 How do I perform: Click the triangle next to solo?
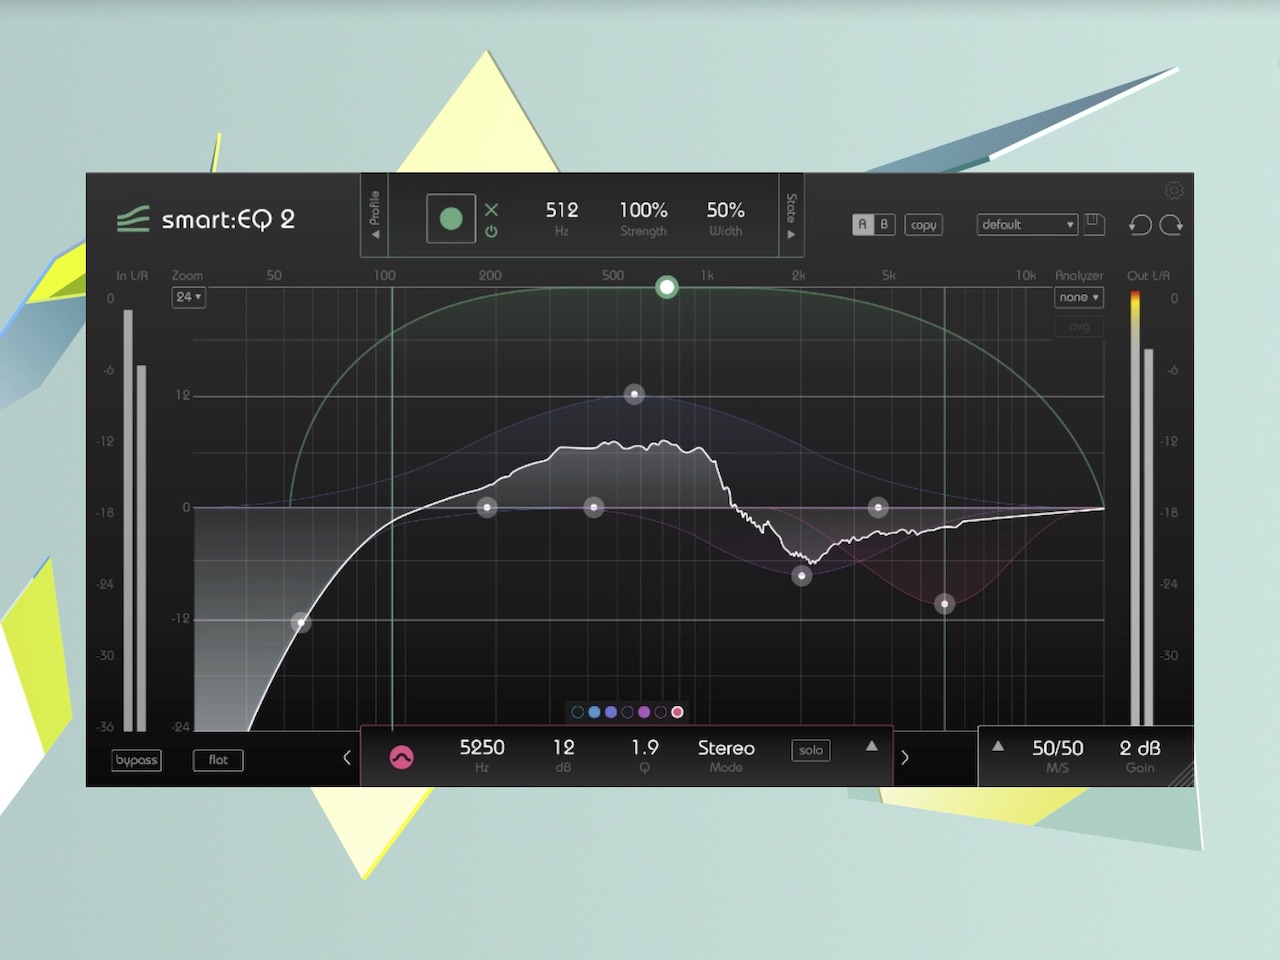click(871, 746)
